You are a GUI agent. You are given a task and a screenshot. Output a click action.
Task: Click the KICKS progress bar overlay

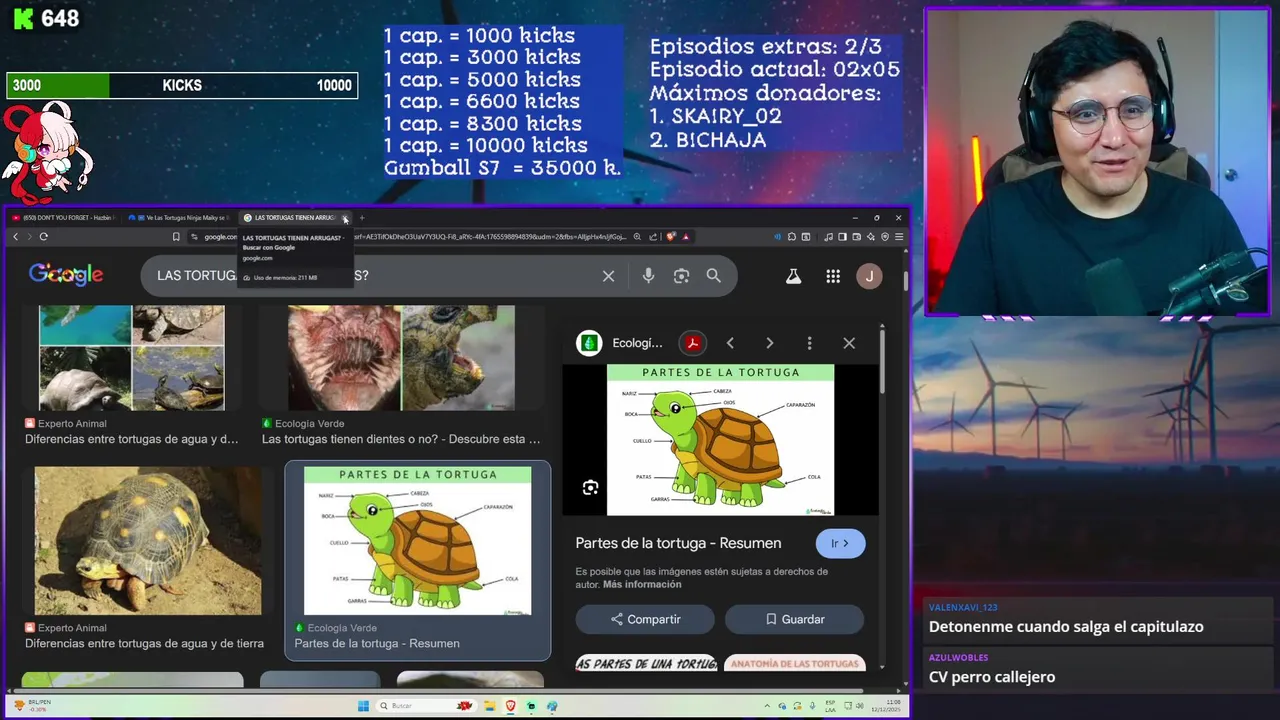pyautogui.click(x=182, y=86)
